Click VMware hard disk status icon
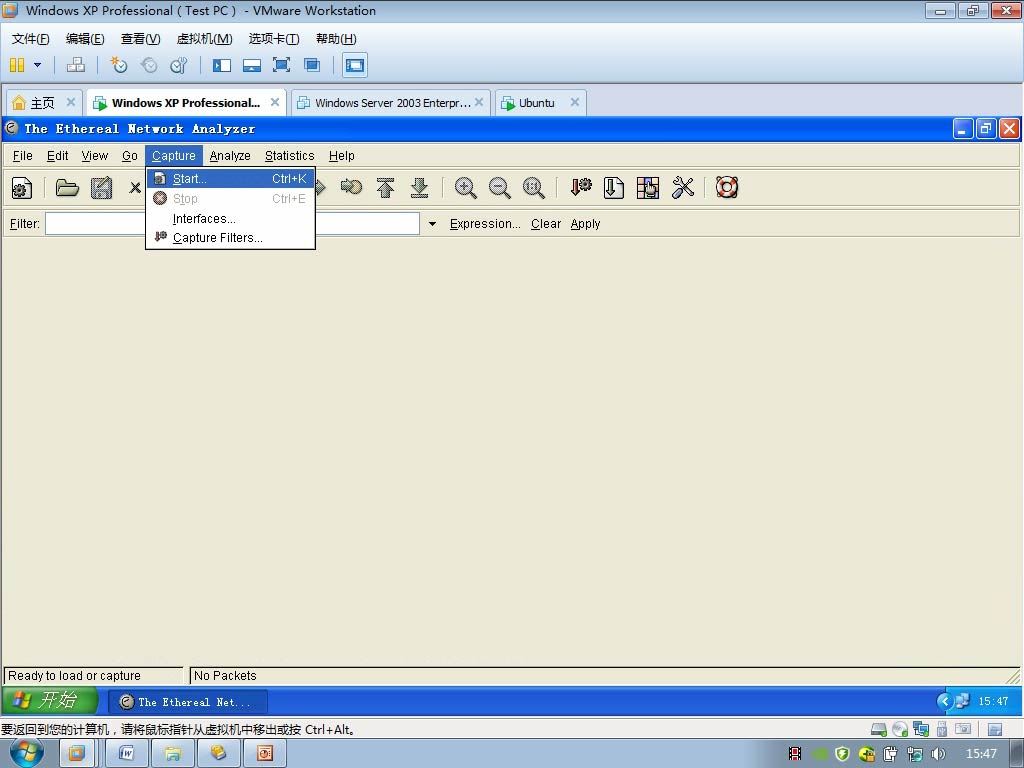This screenshot has height=768, width=1024. coord(879,729)
